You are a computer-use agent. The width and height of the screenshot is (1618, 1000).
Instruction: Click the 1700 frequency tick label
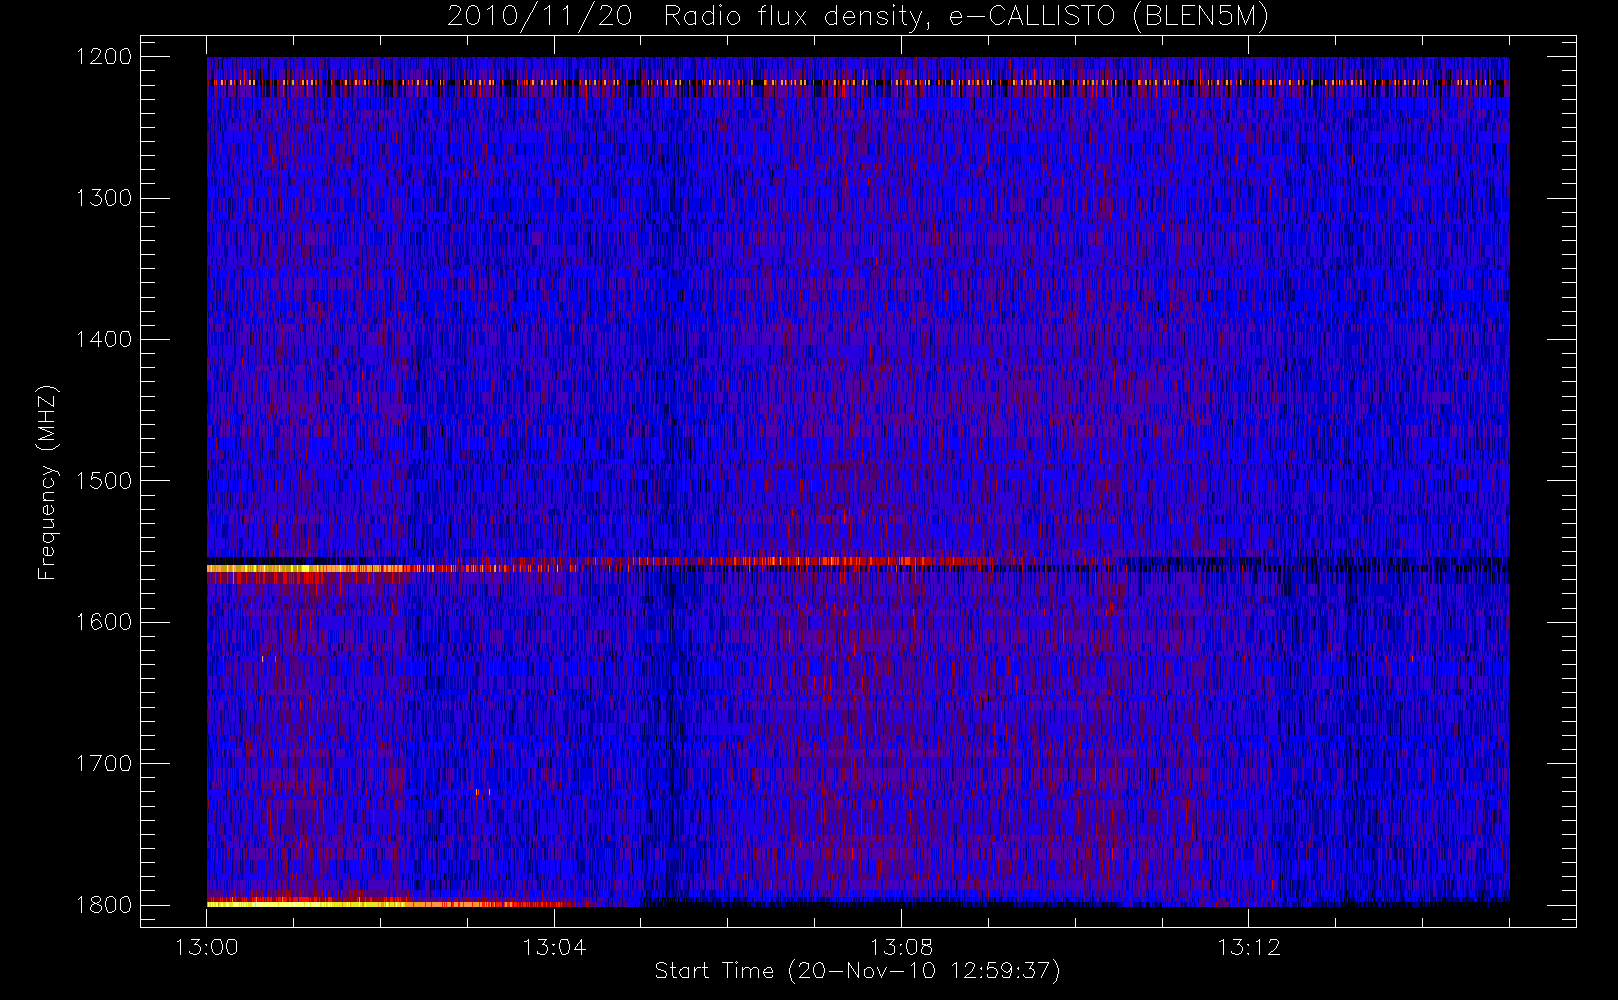coord(104,764)
